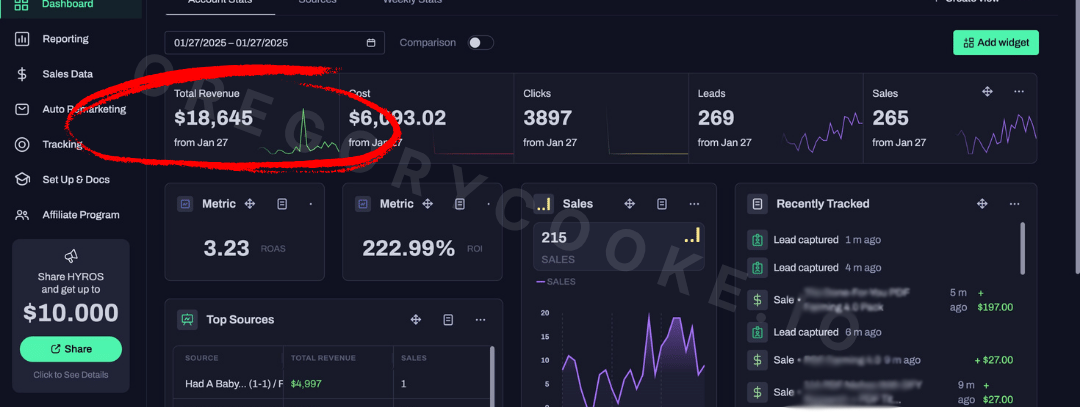Click the document icon on ROI Metric widget
Screen dimensions: 1080x412
click(x=459, y=204)
